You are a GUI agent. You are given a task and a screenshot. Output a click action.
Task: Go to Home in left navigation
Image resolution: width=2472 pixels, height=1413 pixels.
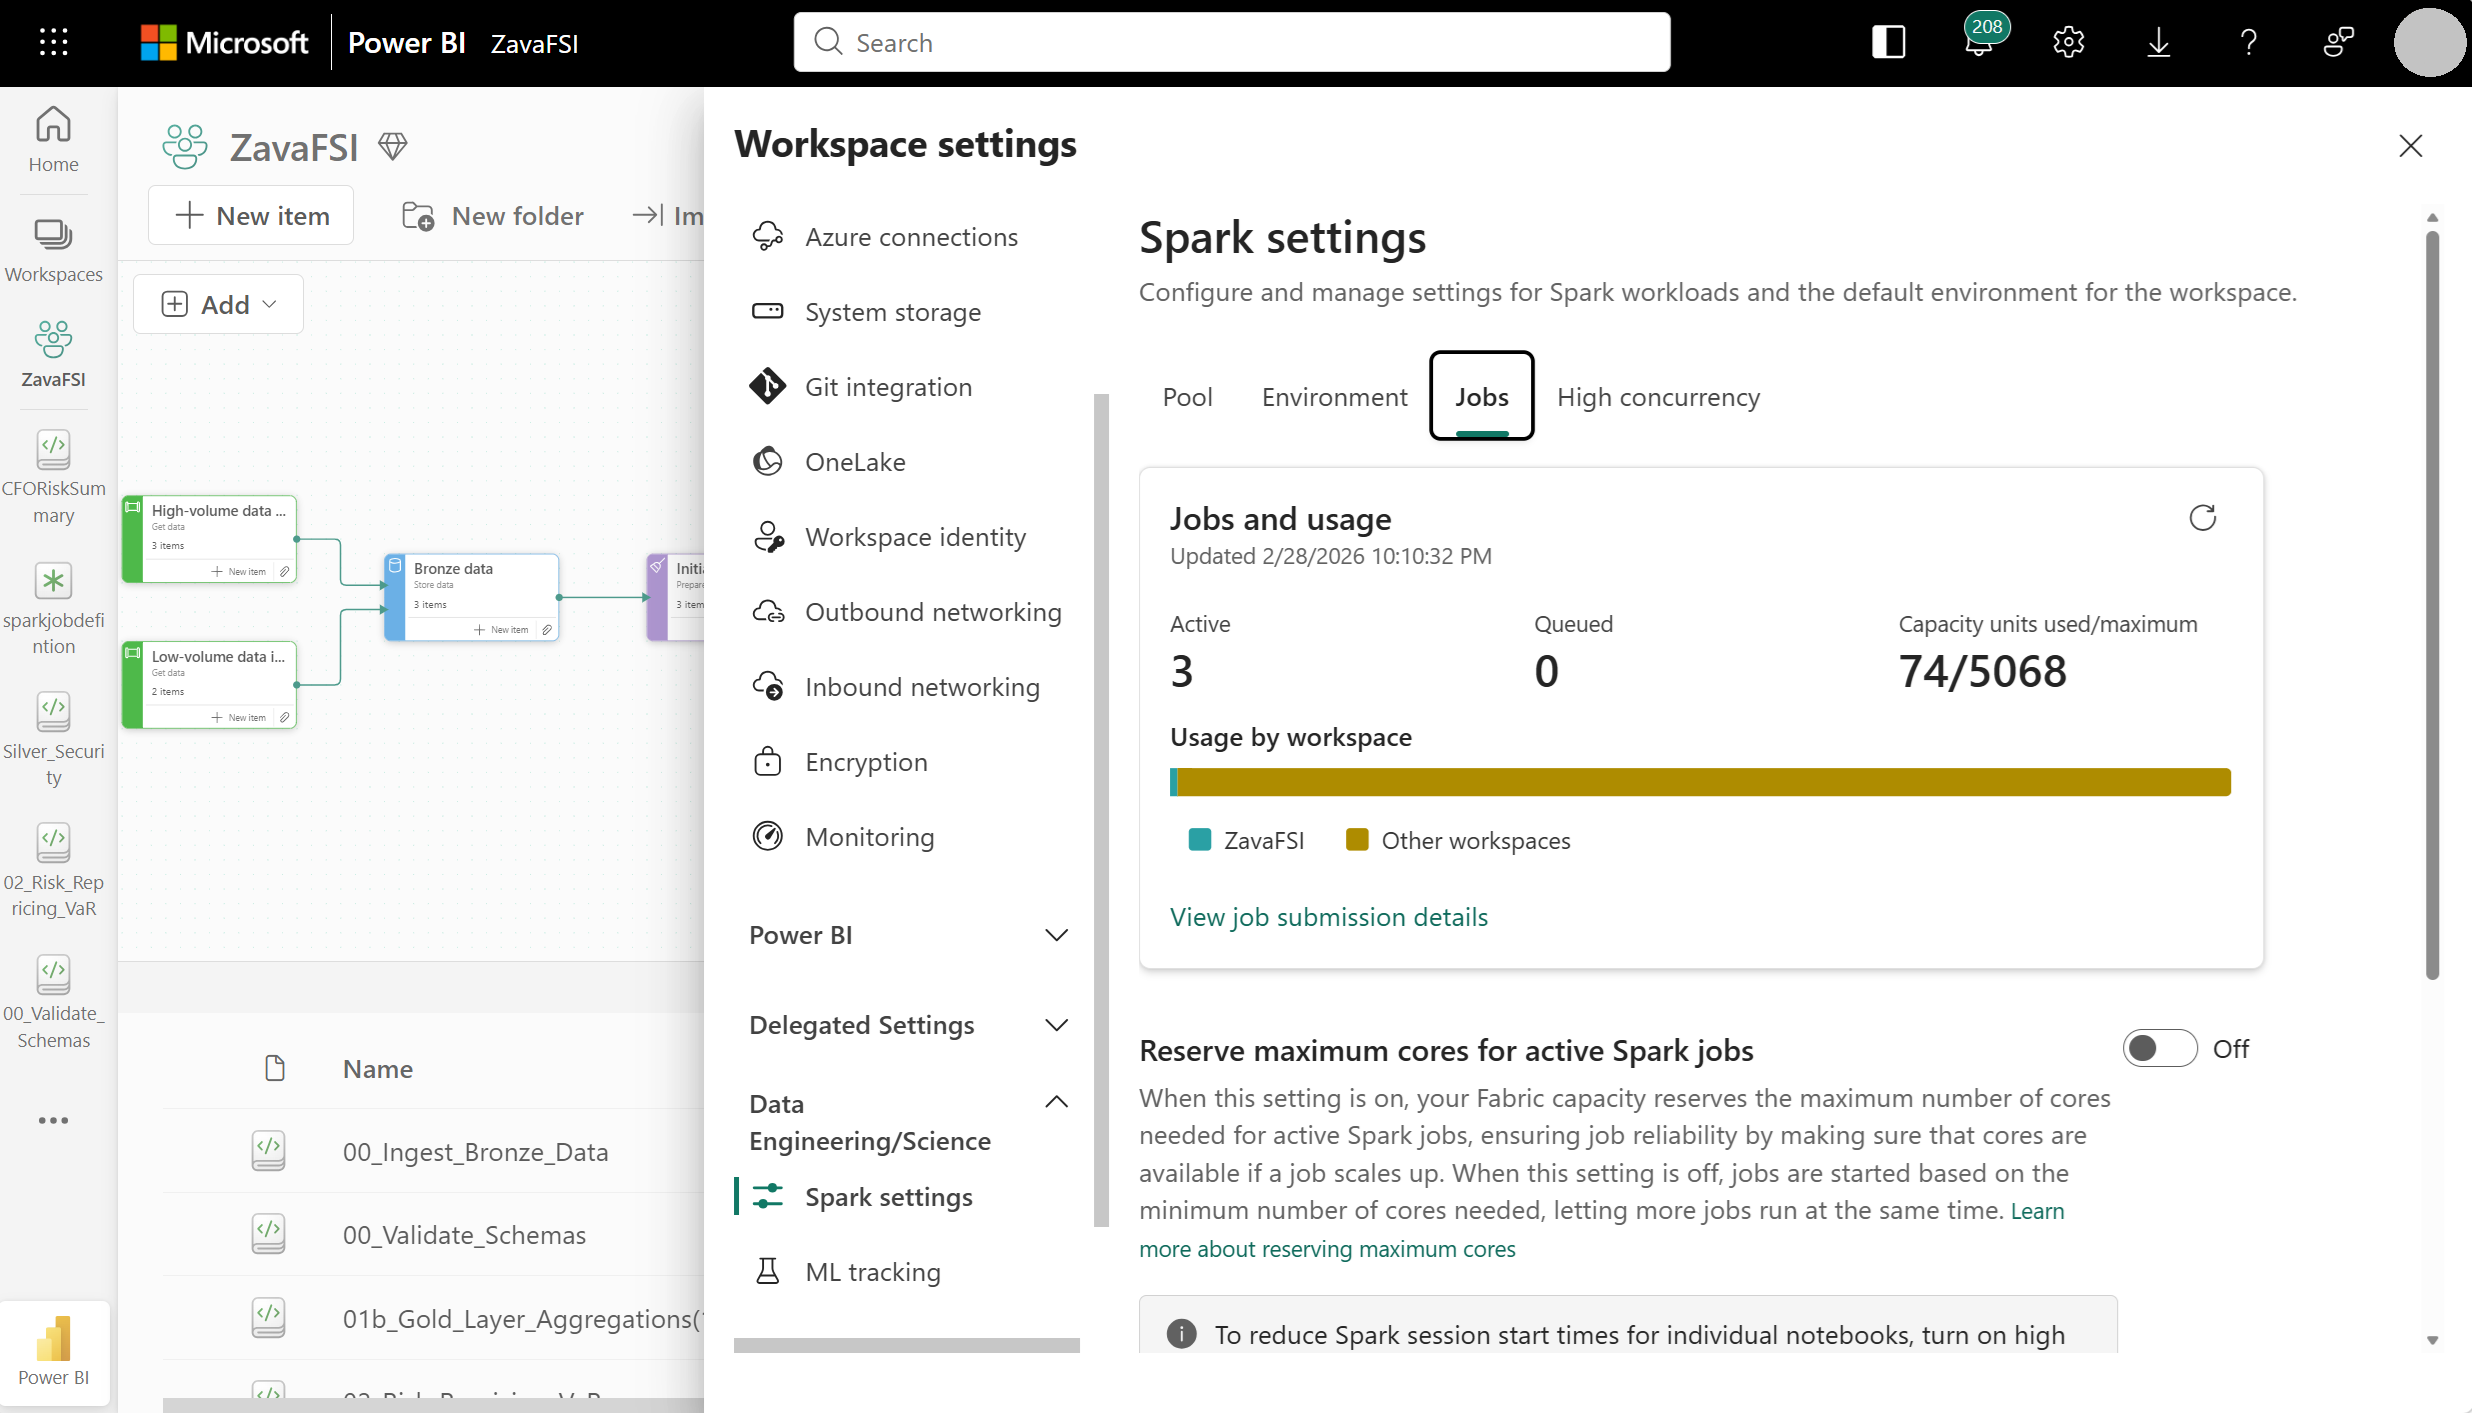pyautogui.click(x=53, y=140)
